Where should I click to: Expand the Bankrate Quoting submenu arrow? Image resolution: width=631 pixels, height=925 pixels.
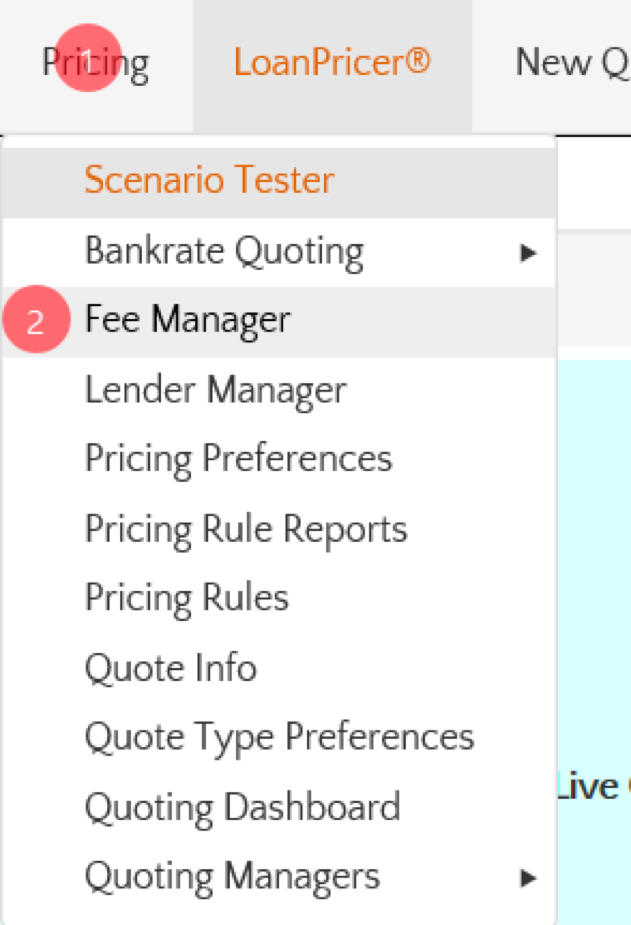pos(529,252)
